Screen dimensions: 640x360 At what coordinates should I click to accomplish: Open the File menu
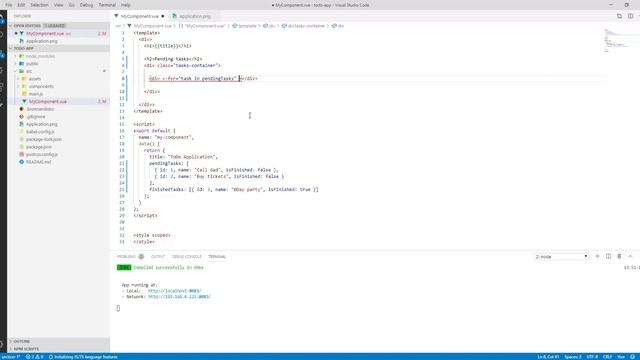tap(9, 5)
